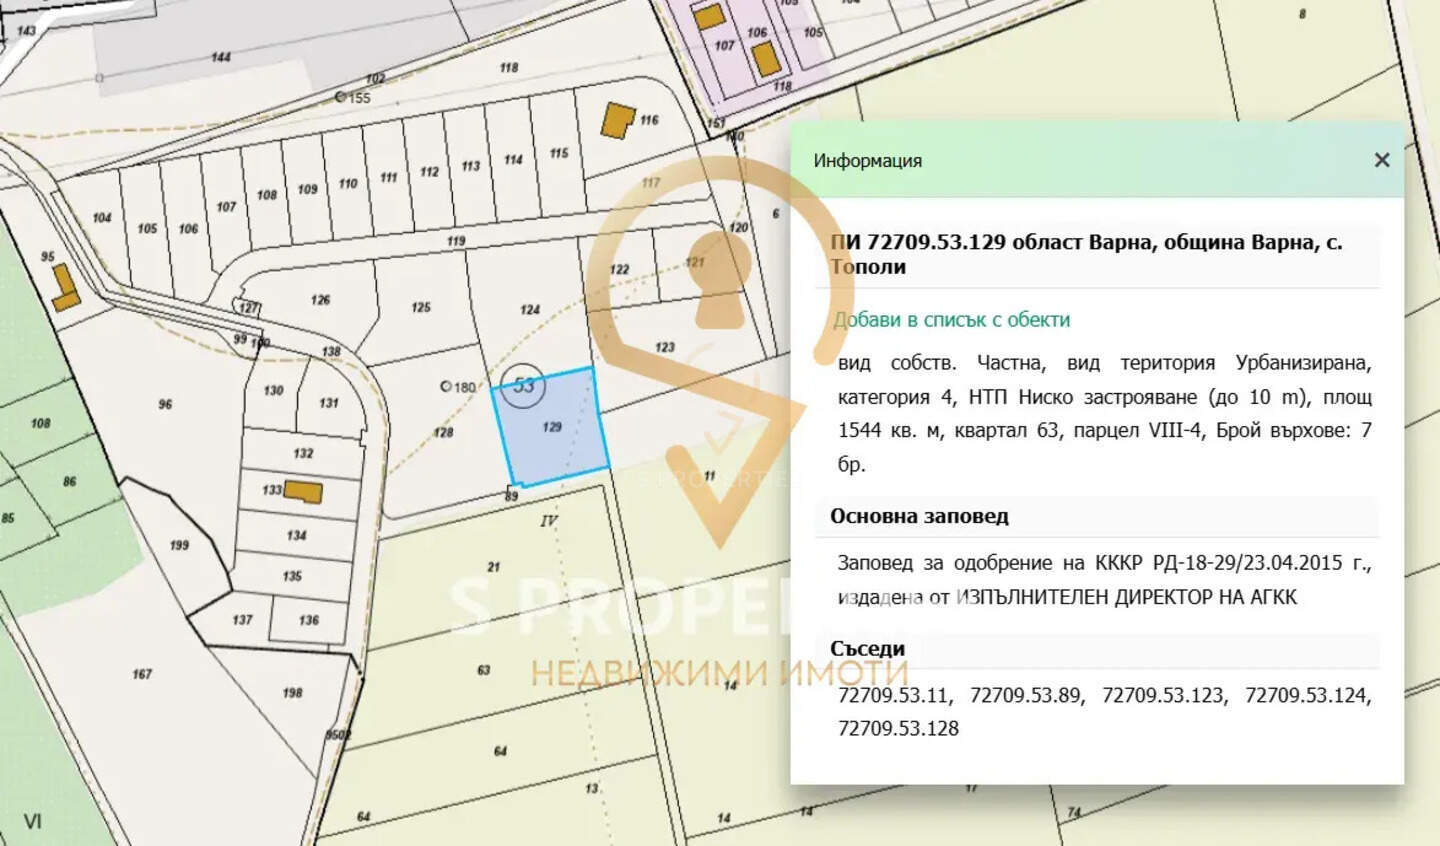
Task: Click the 'Съседи' section header
Action: coord(867,648)
